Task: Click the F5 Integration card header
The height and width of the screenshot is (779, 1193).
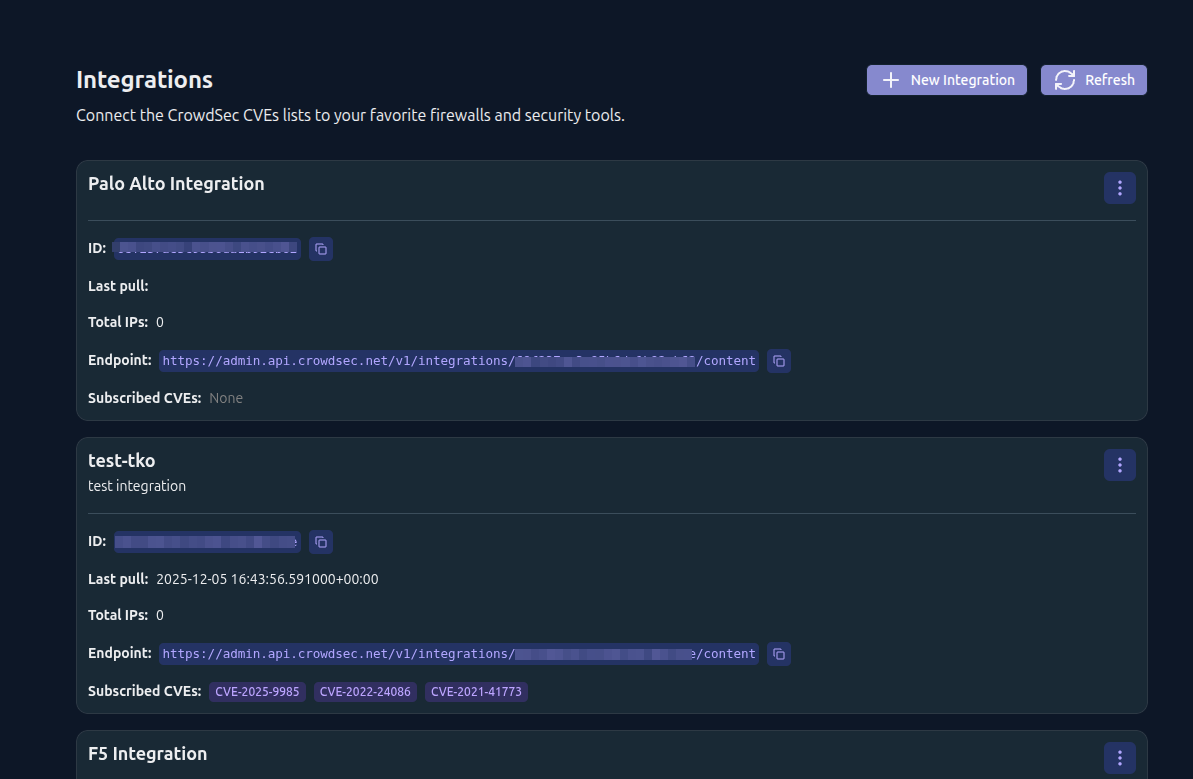Action: click(x=147, y=753)
